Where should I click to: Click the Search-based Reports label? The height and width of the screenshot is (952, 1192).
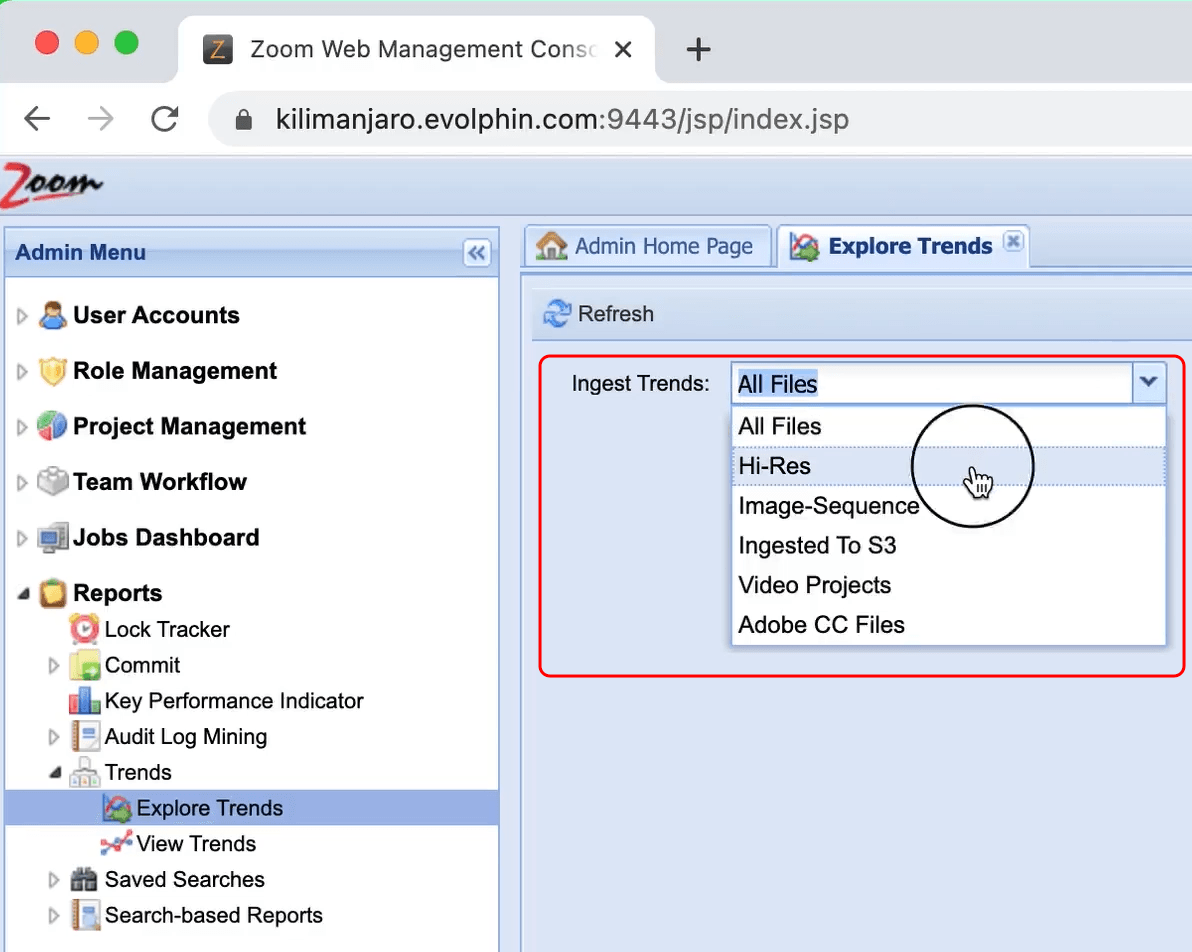pos(214,915)
